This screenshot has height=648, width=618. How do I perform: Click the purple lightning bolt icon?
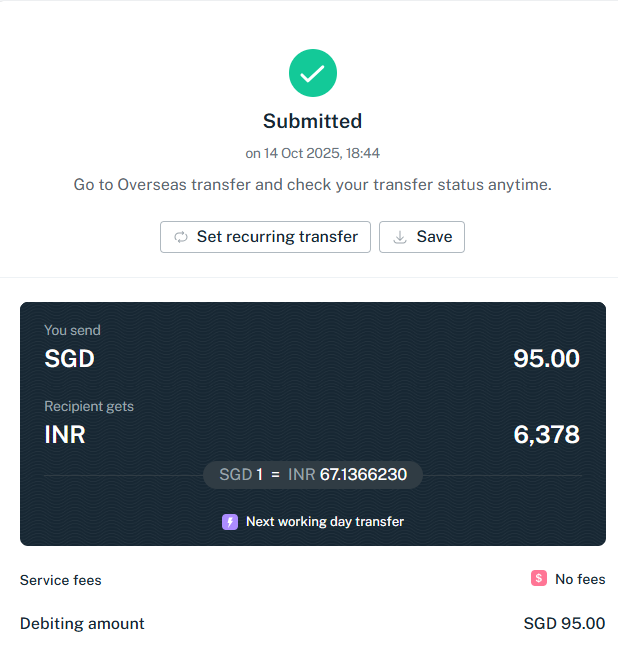230,521
